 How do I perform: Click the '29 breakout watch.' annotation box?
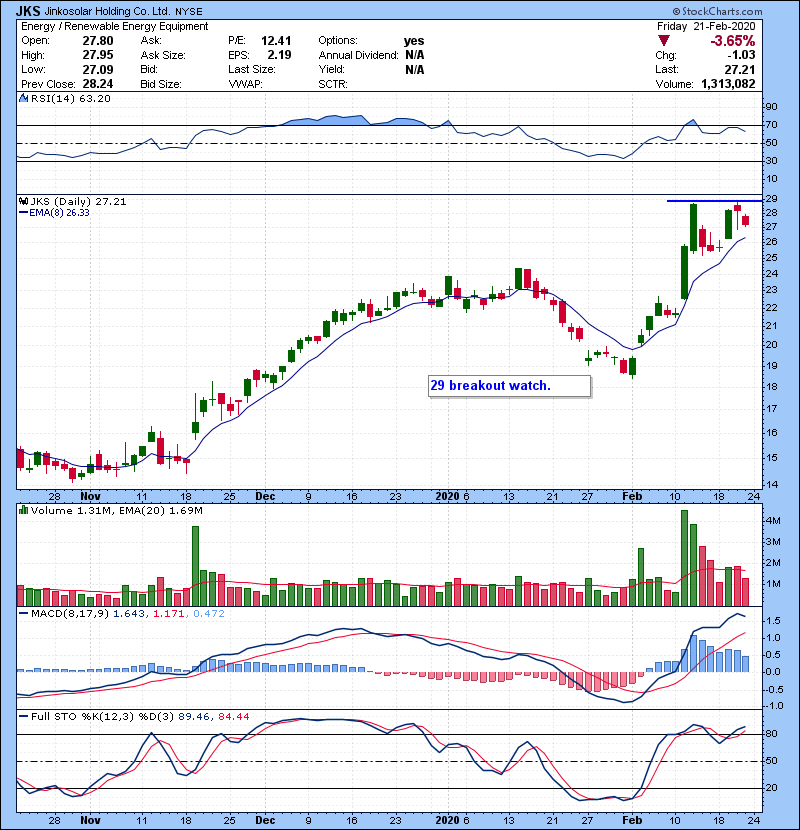509,386
